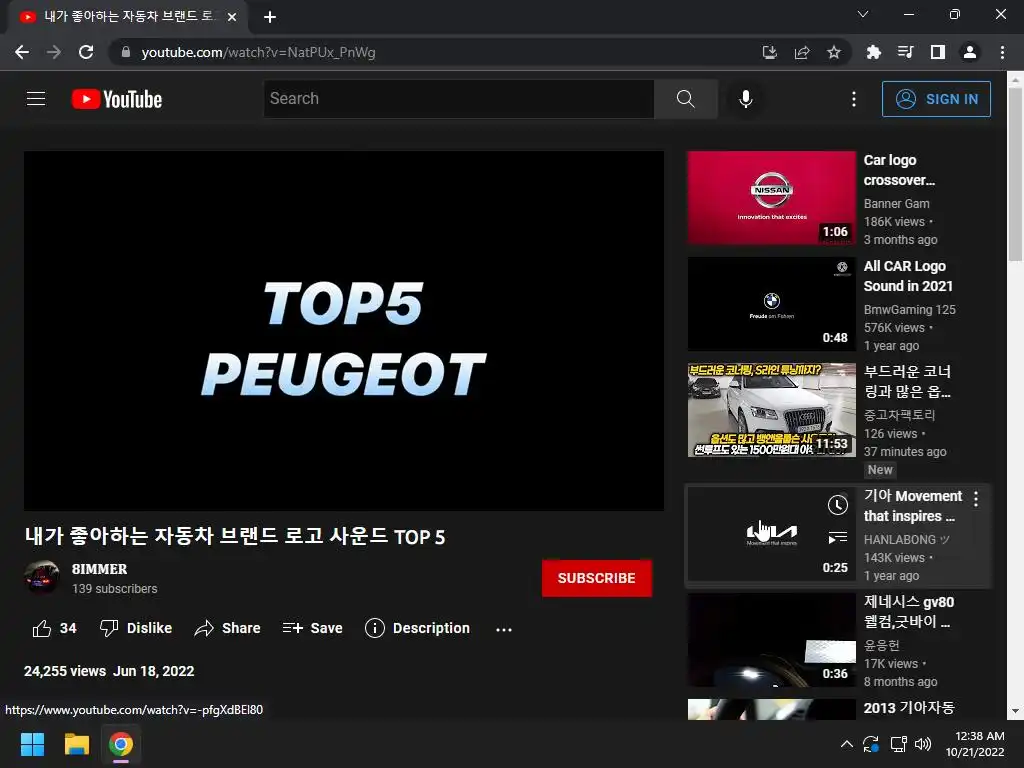
Task: View the padlock site information
Action: click(126, 52)
